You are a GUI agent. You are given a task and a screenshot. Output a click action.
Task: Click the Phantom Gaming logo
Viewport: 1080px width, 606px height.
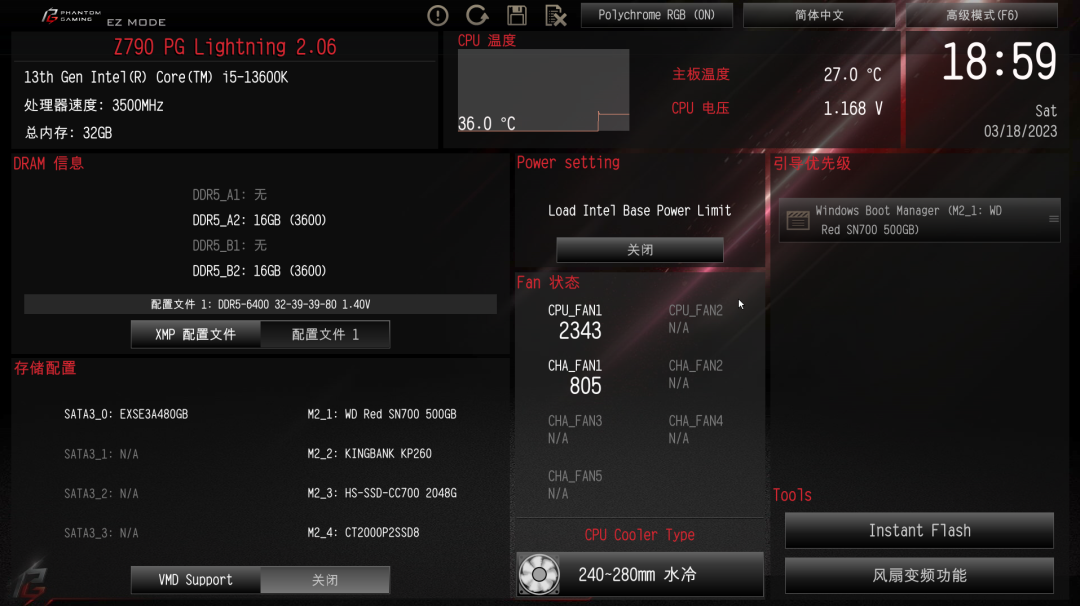(x=72, y=15)
